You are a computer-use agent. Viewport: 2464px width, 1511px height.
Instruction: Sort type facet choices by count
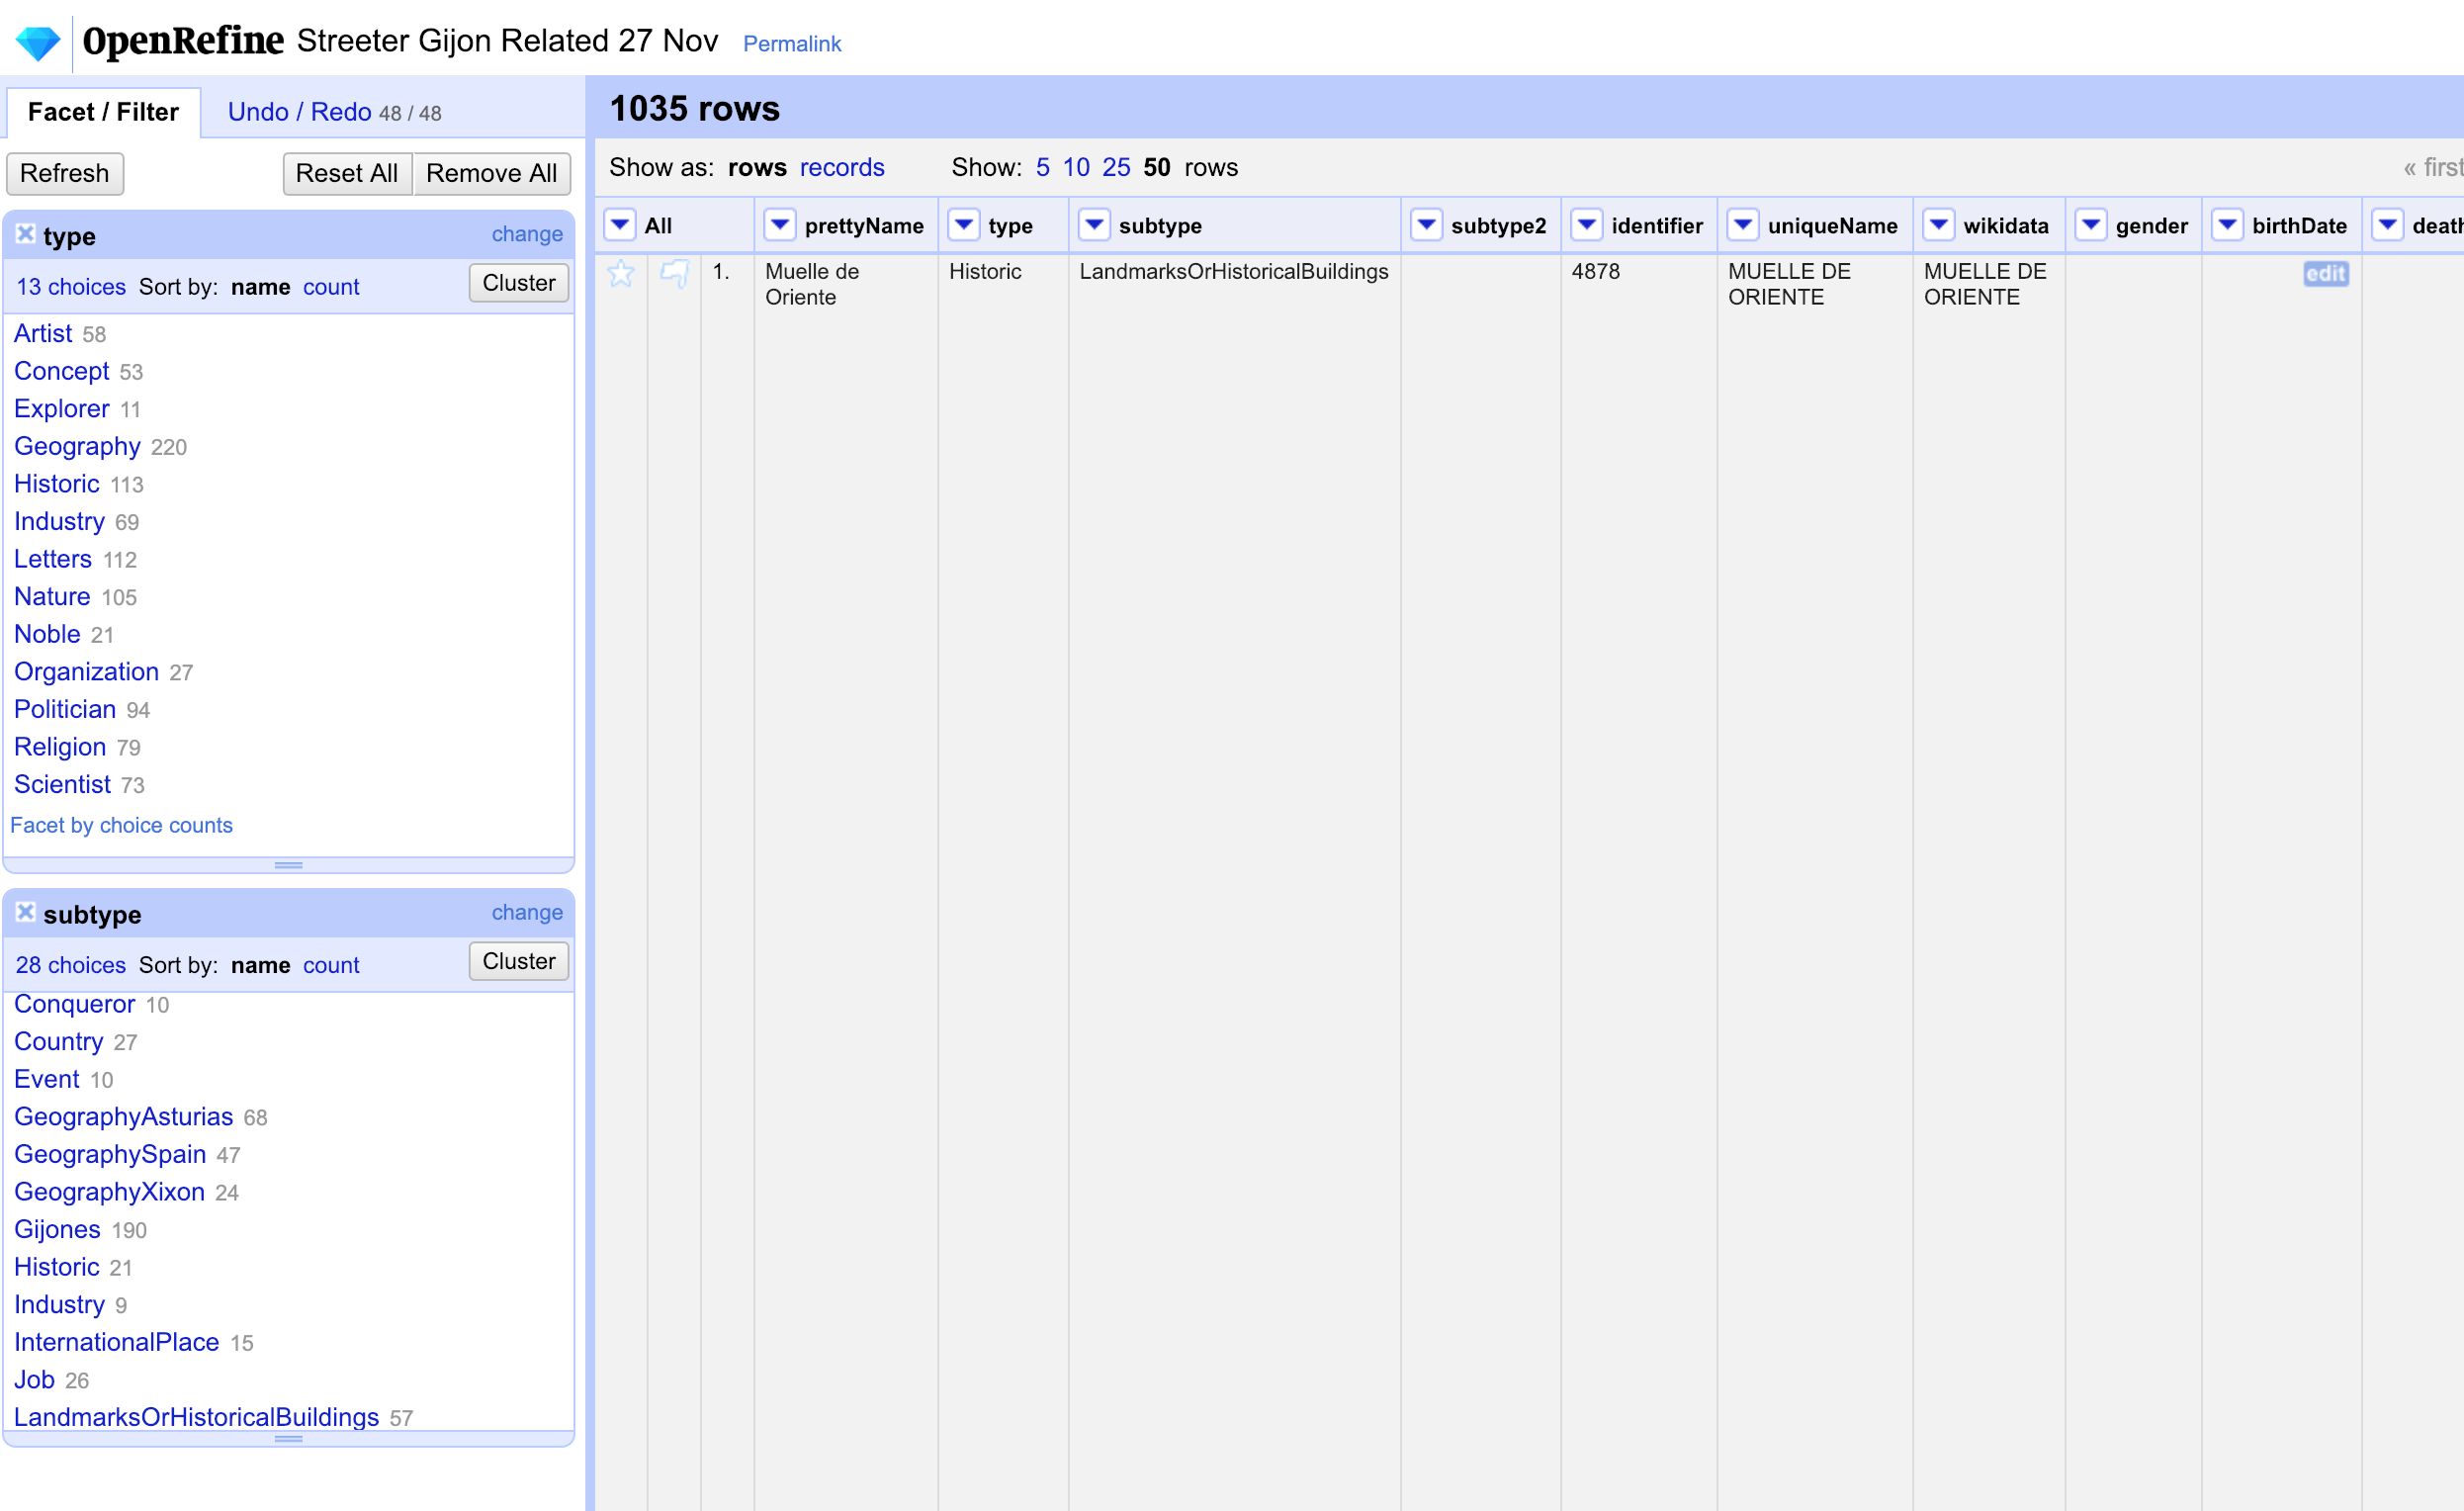click(331, 287)
